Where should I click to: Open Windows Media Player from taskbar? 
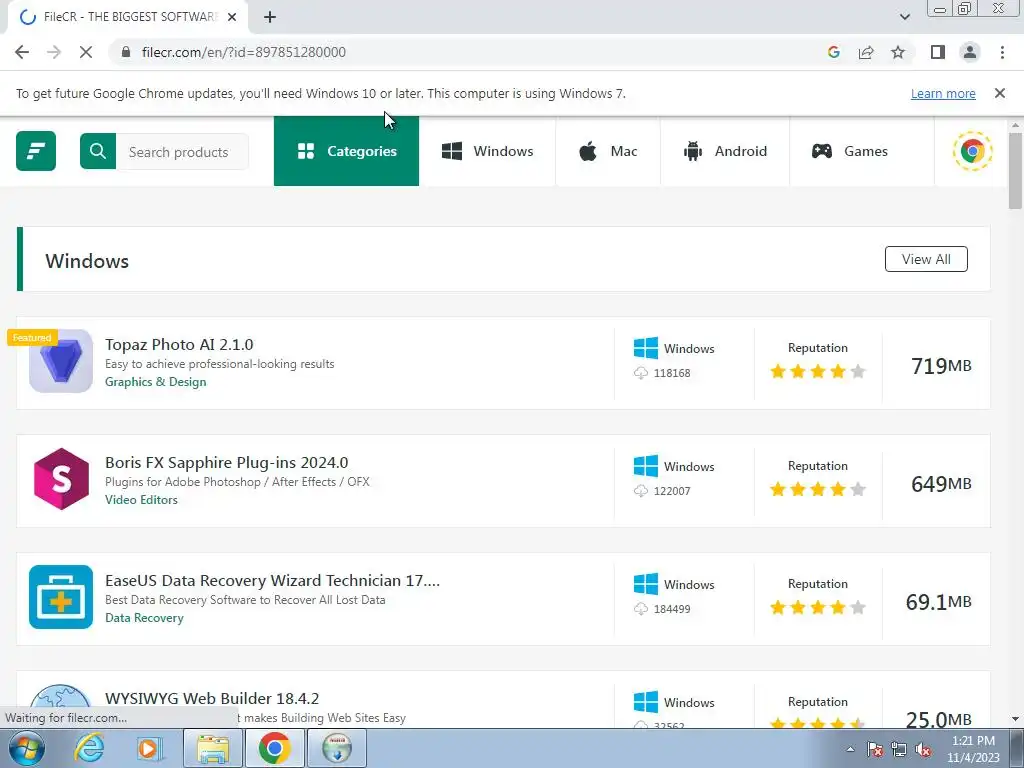(x=149, y=748)
